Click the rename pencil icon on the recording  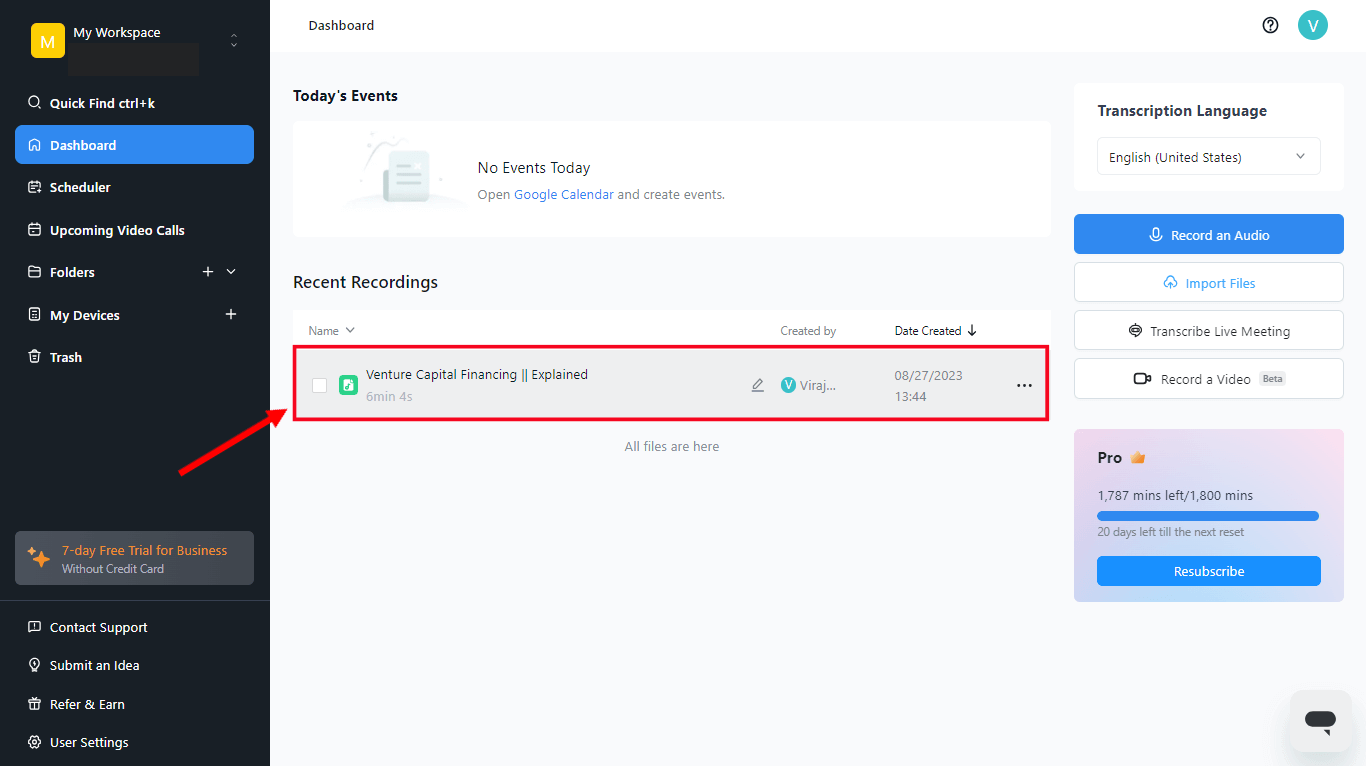[757, 384]
